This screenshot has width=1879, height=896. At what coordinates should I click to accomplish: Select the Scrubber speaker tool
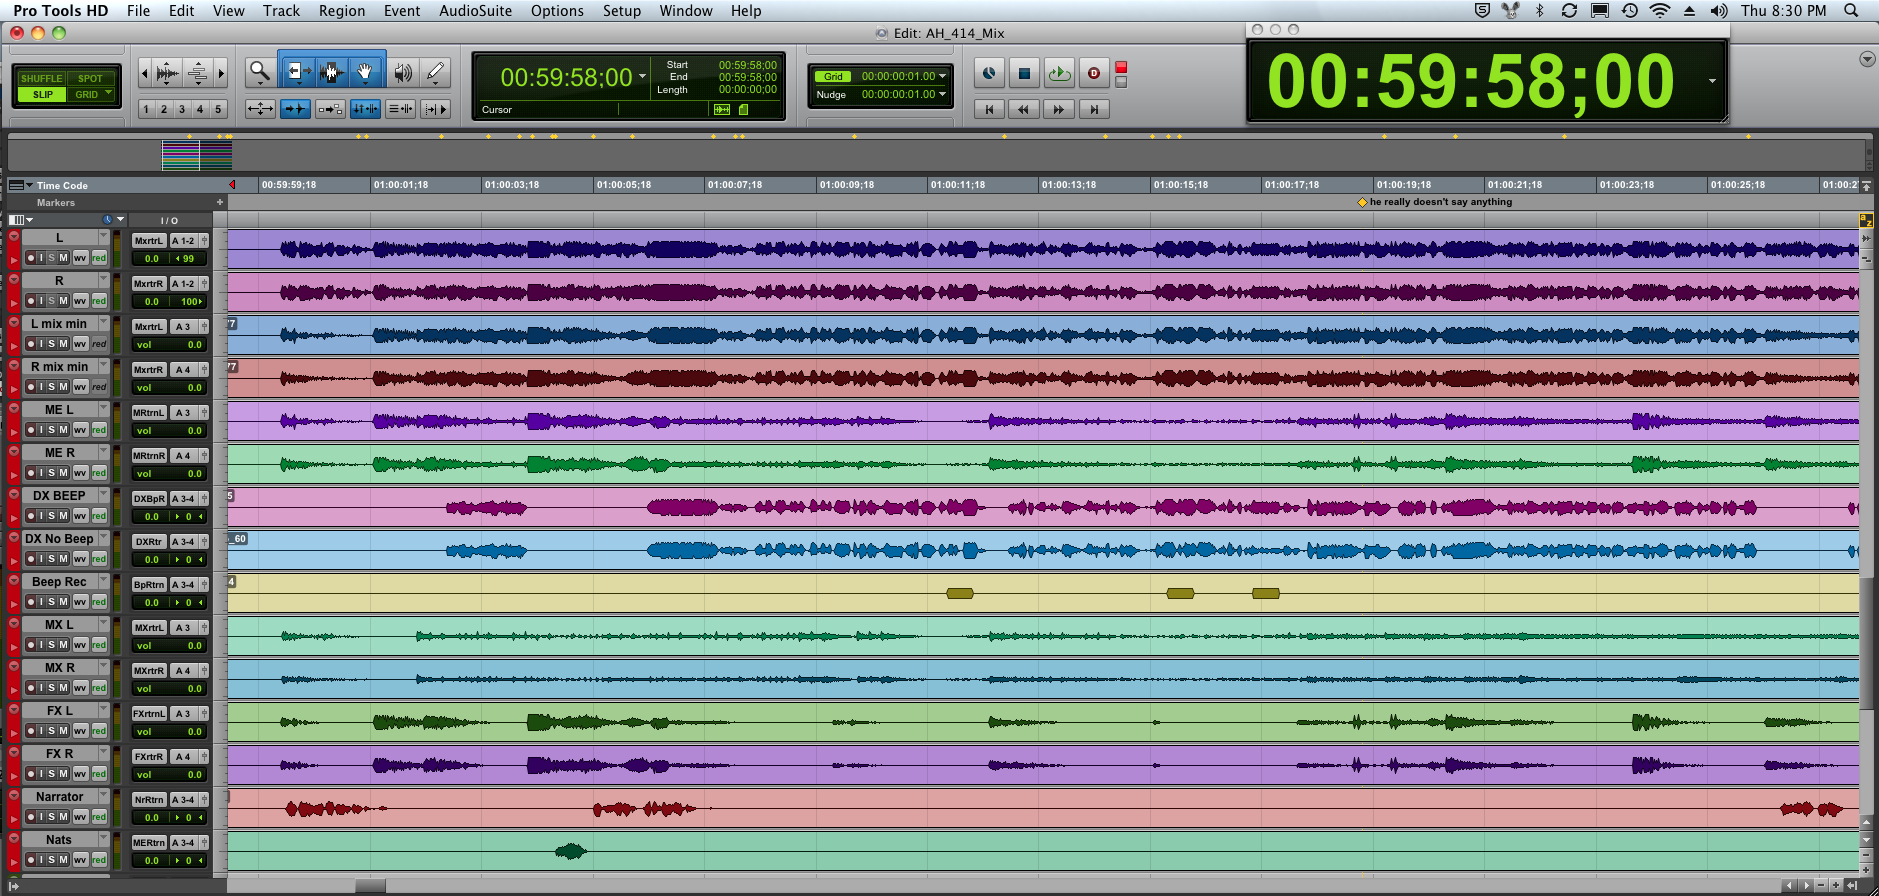coord(403,72)
